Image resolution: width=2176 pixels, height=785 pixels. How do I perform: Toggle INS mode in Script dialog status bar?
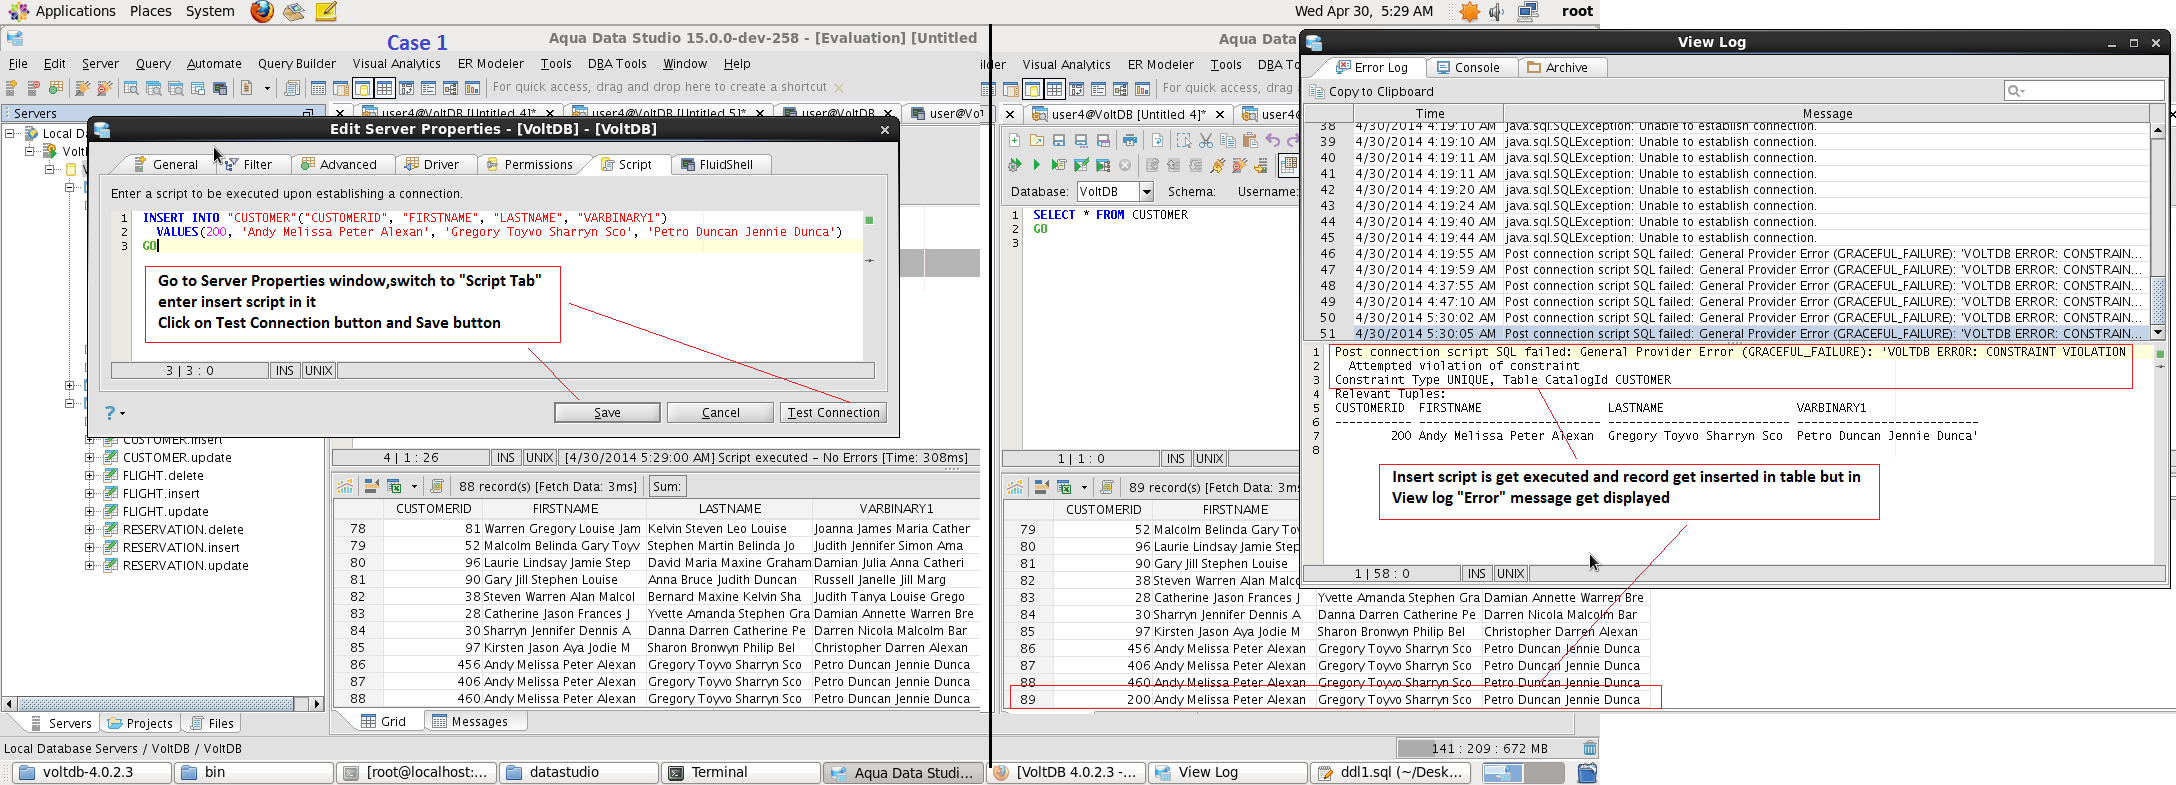pyautogui.click(x=285, y=371)
